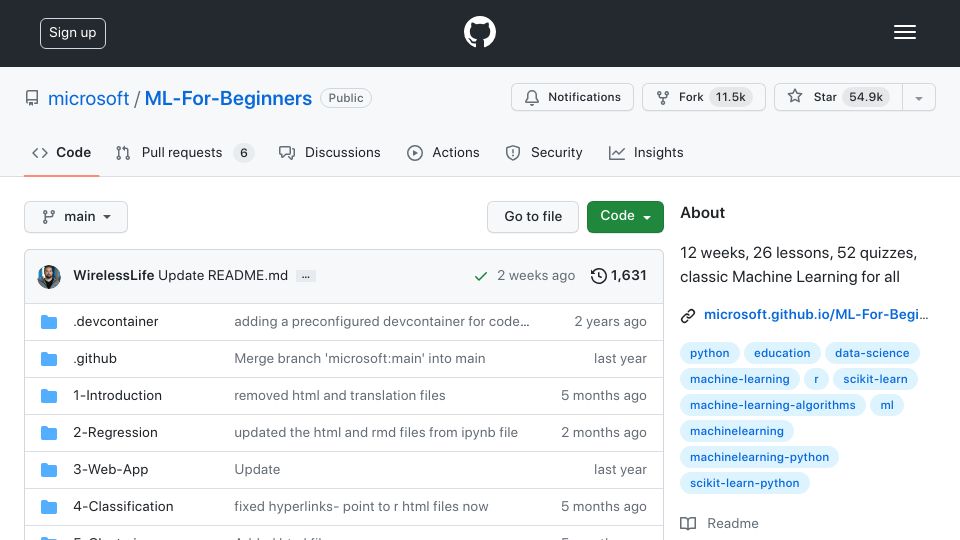Click the link chain icon in About
Screen dimensions: 960x540
[x=688, y=316]
